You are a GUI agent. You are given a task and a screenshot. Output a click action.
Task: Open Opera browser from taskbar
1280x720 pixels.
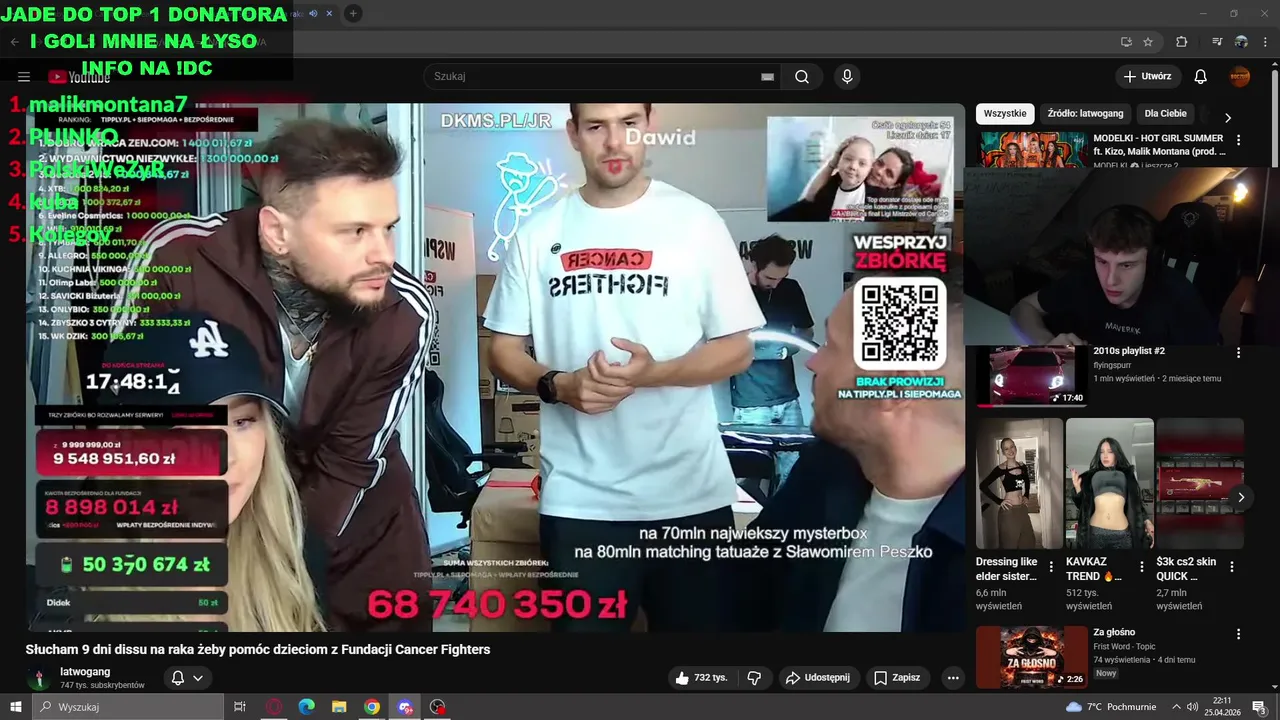coord(273,707)
